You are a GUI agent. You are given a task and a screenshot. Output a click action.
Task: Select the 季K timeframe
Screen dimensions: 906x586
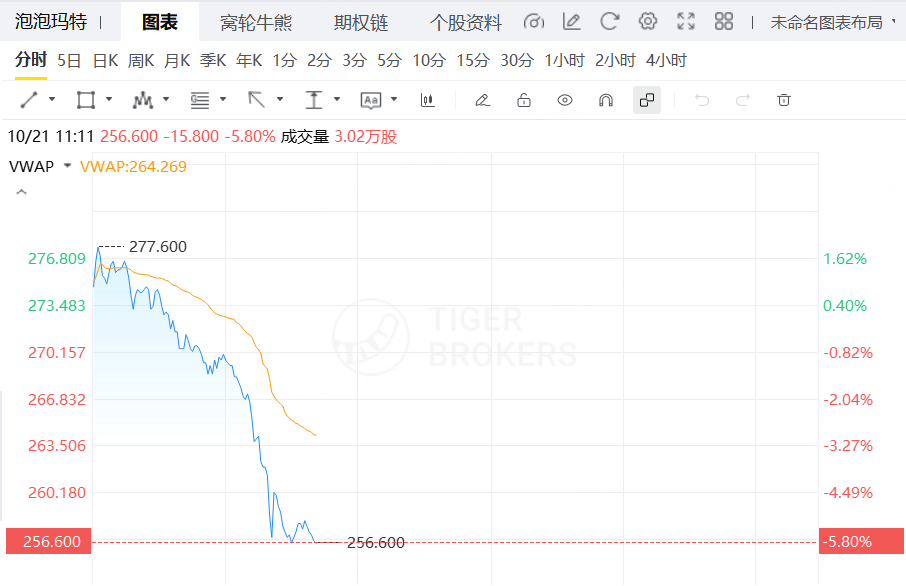point(213,60)
